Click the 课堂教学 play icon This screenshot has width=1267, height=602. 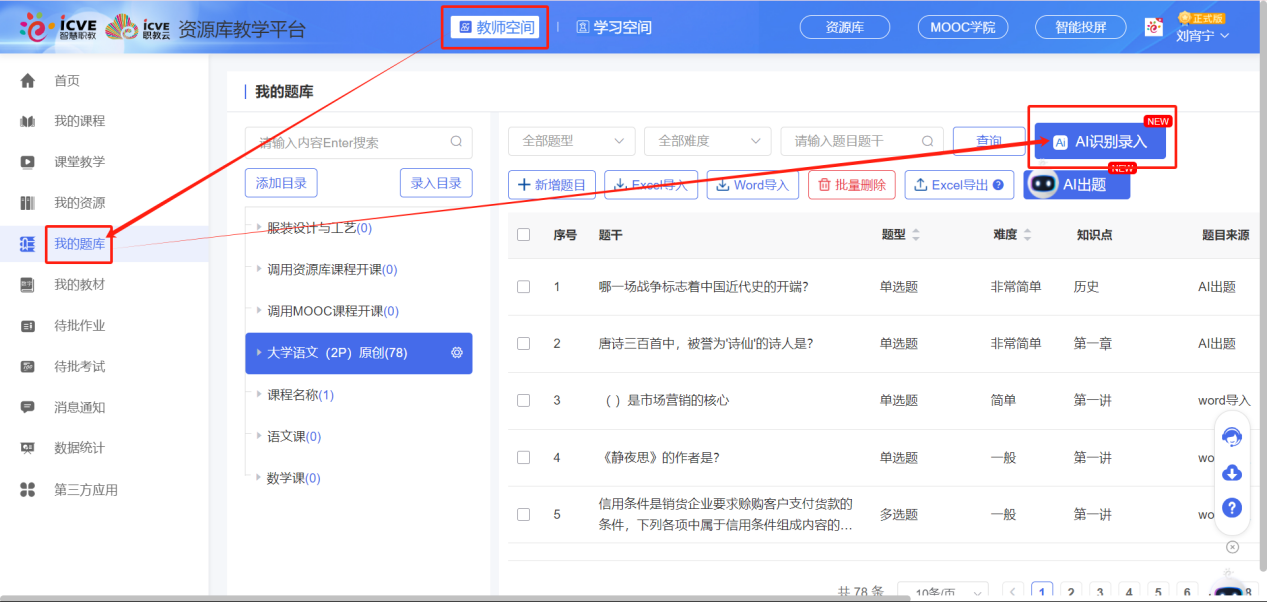(28, 162)
